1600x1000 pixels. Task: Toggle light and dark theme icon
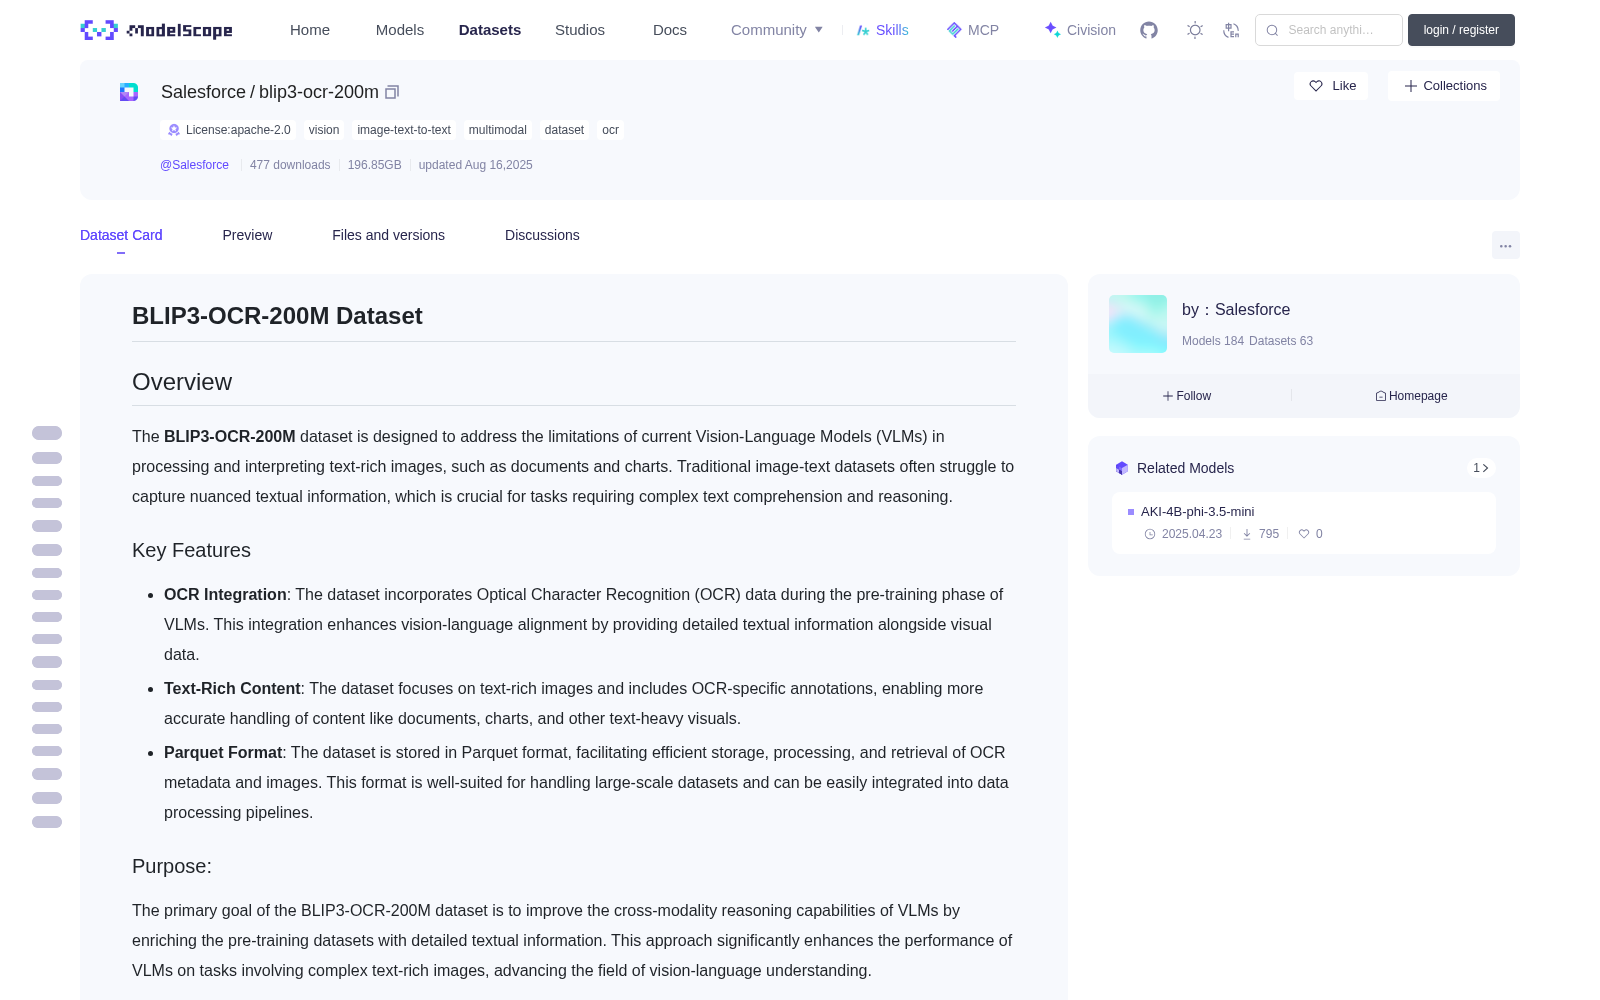click(1195, 30)
